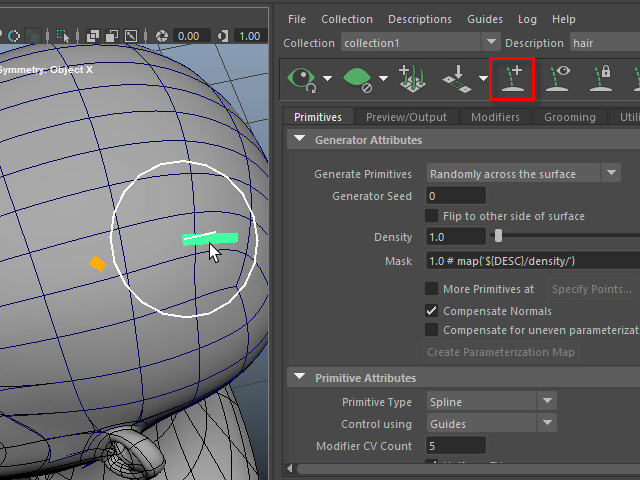This screenshot has height=480, width=640.
Task: Click the Create Parameterization Map button
Action: (x=501, y=352)
